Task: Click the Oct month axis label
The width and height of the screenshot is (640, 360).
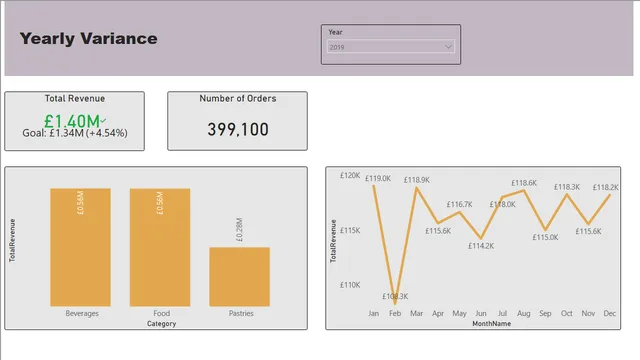Action: click(x=567, y=313)
